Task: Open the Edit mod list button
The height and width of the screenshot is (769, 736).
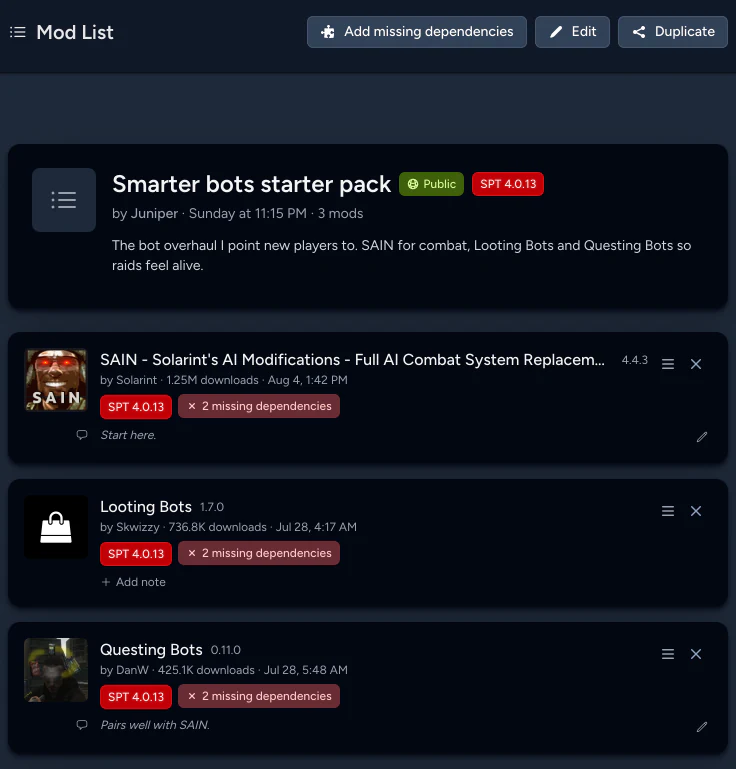Action: click(572, 32)
